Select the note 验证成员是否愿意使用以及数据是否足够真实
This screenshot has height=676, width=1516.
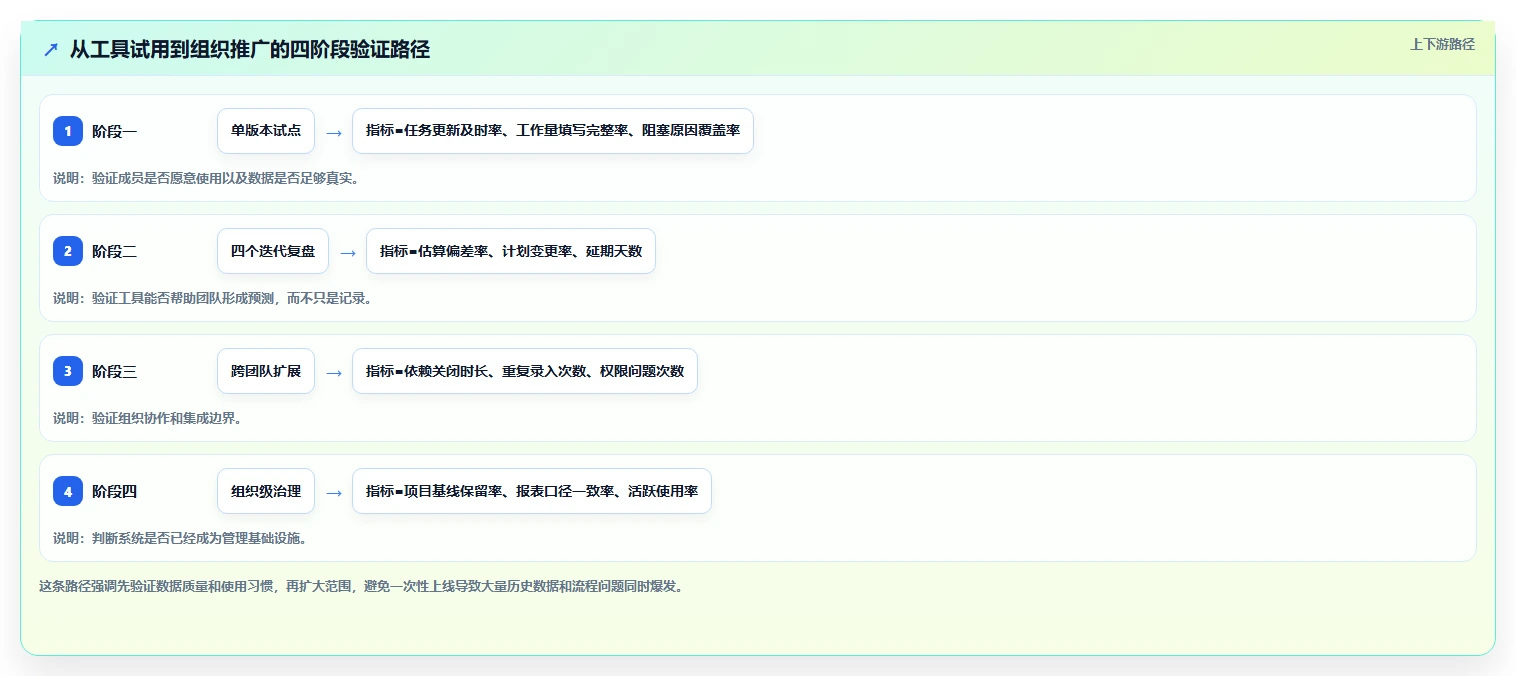click(206, 178)
